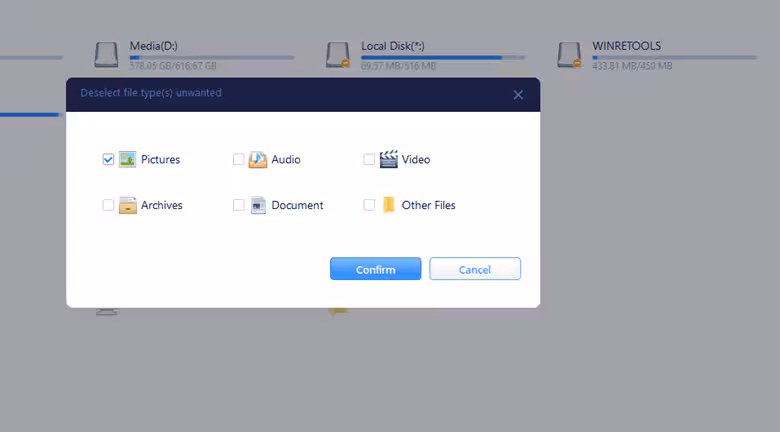Click the Other Files folder icon

(x=389, y=205)
